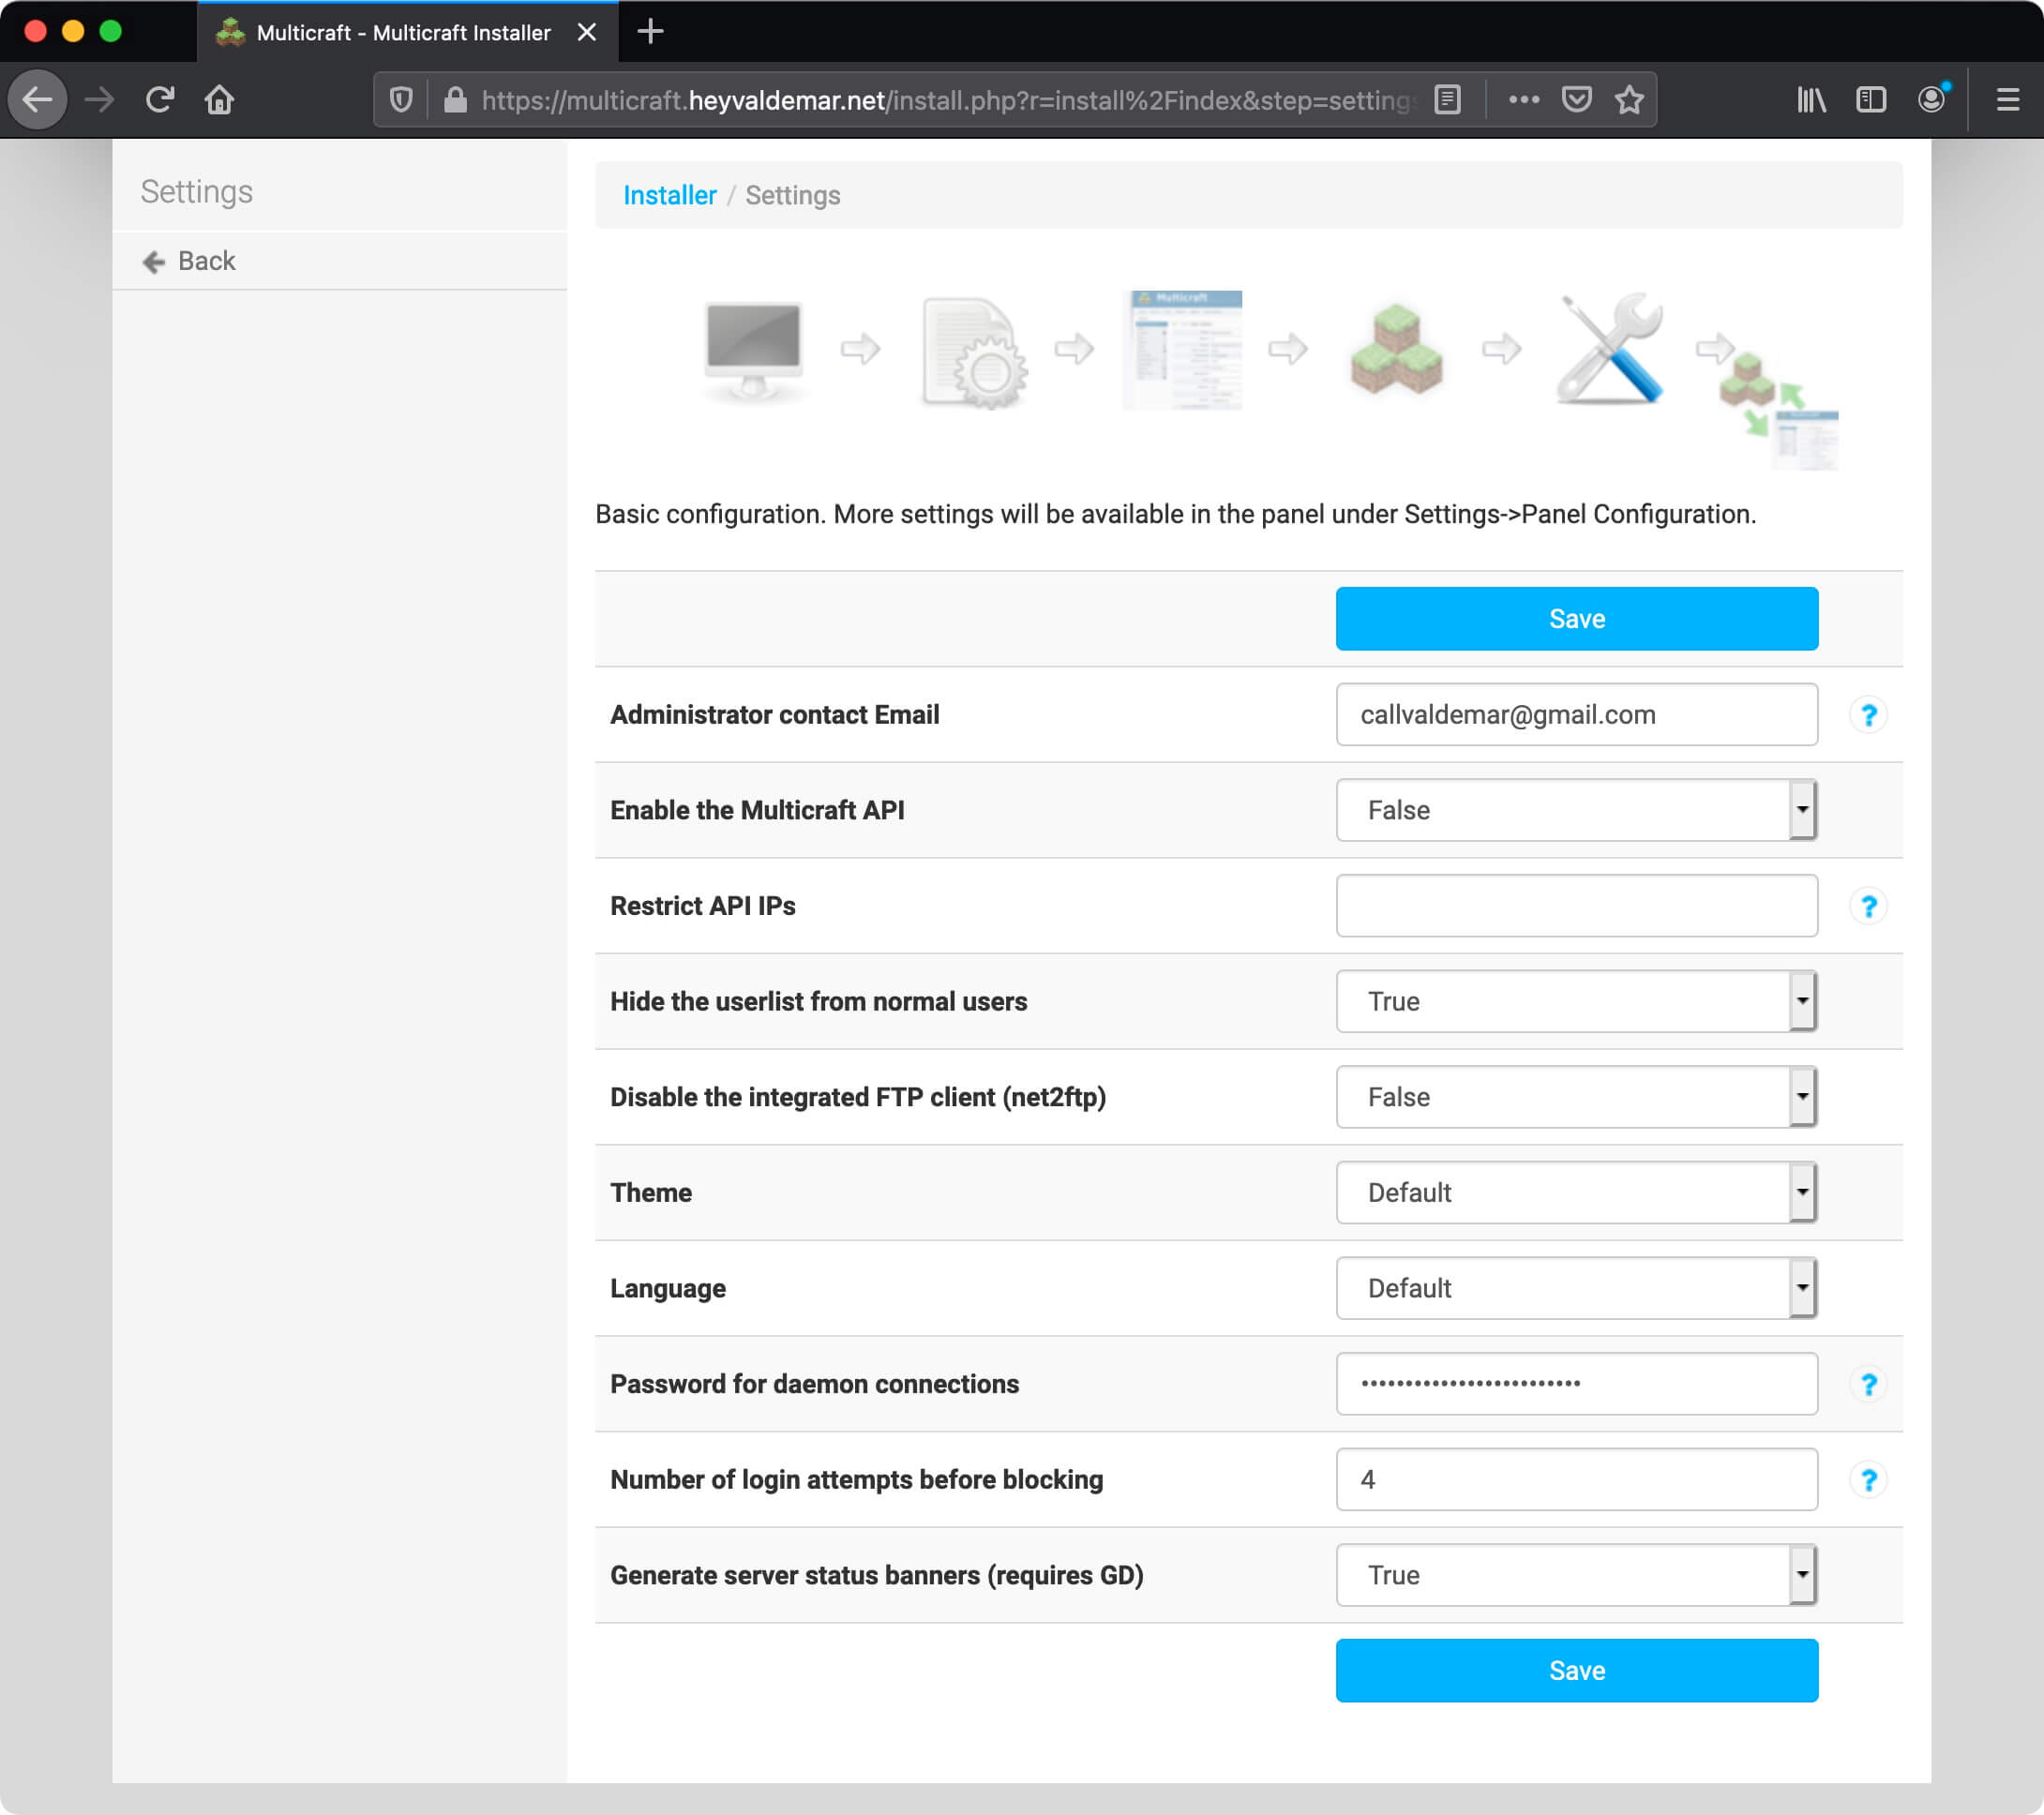
Task: Open the Theme dropdown
Action: coord(1576,1192)
